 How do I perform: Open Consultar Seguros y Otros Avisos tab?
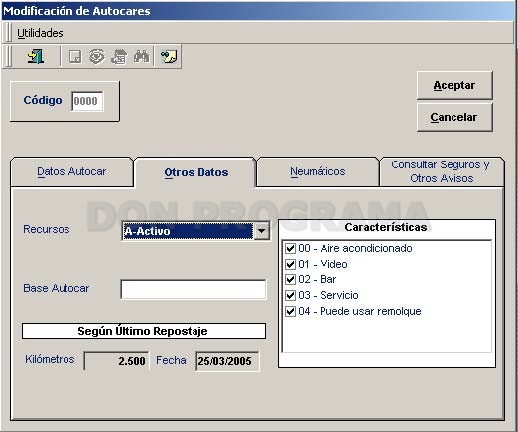coord(441,171)
